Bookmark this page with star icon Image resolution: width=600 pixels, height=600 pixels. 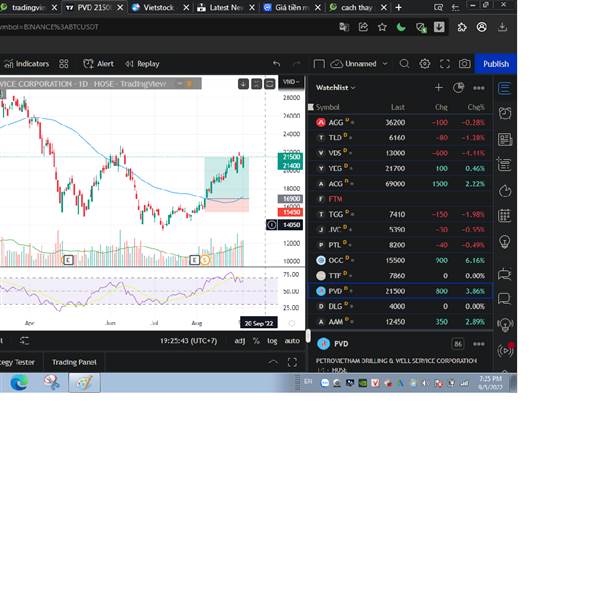coord(382,27)
